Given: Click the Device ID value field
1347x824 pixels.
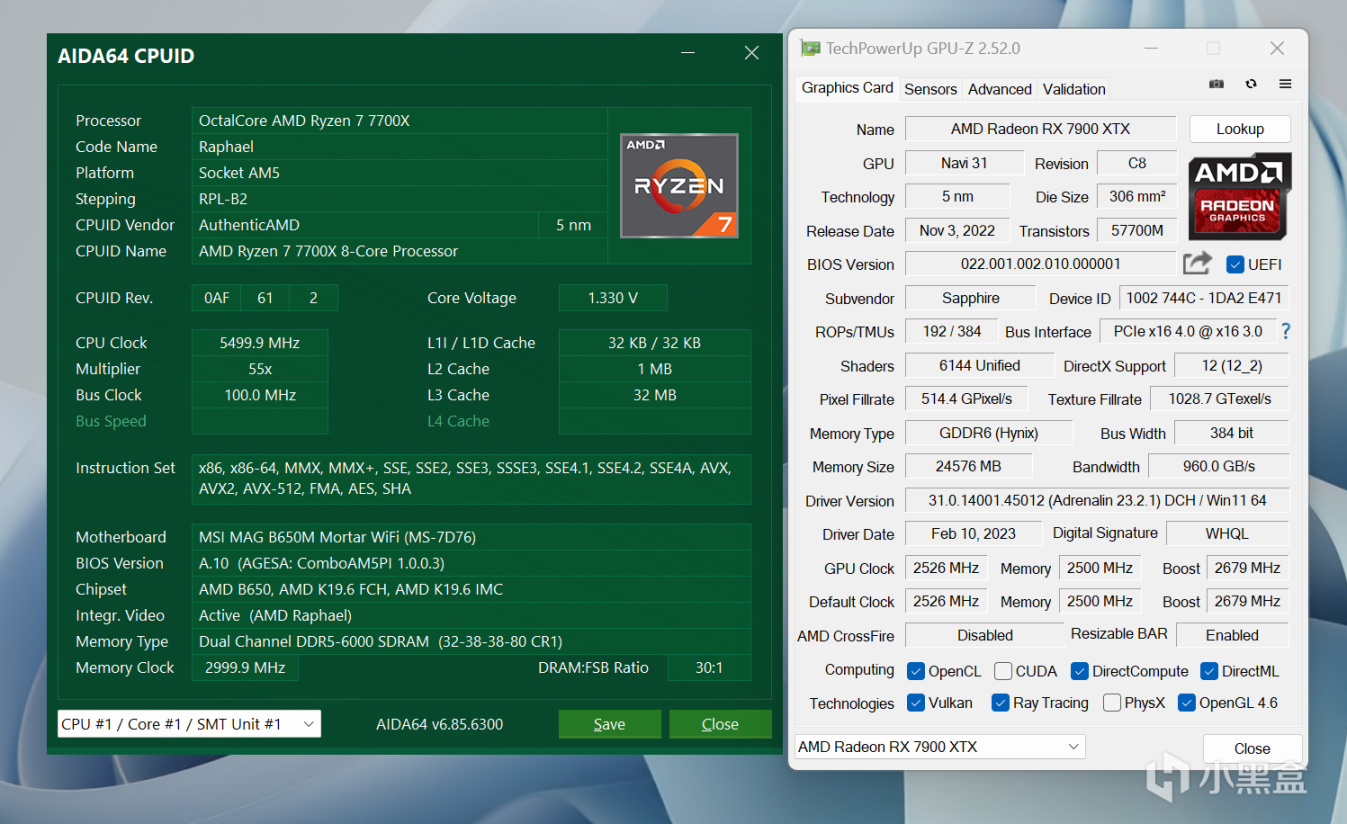Looking at the screenshot, I should click(1203, 298).
